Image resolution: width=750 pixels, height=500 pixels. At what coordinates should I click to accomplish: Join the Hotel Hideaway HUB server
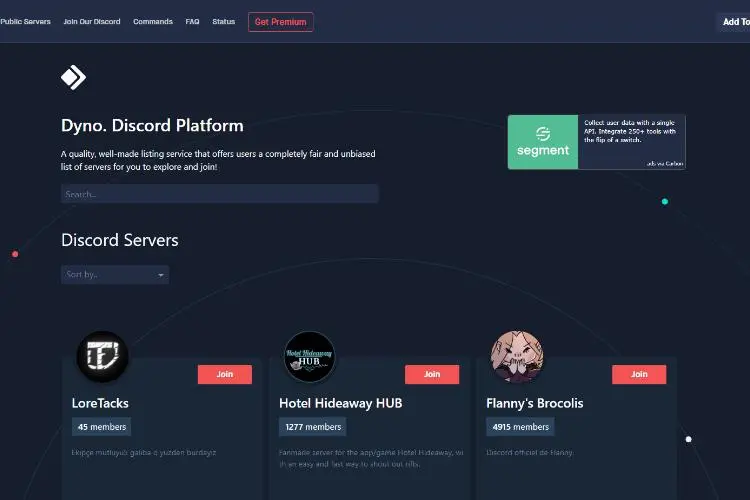click(x=432, y=374)
